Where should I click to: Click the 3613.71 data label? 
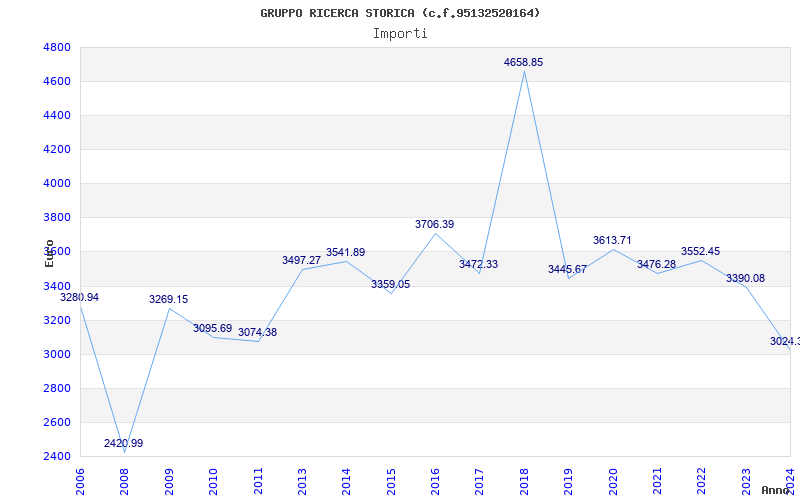click(612, 240)
